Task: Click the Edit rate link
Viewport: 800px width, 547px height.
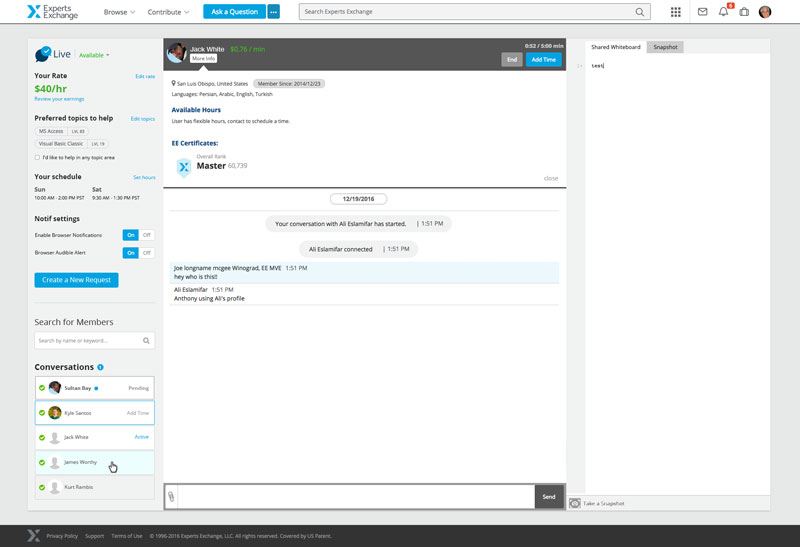Action: (x=145, y=77)
